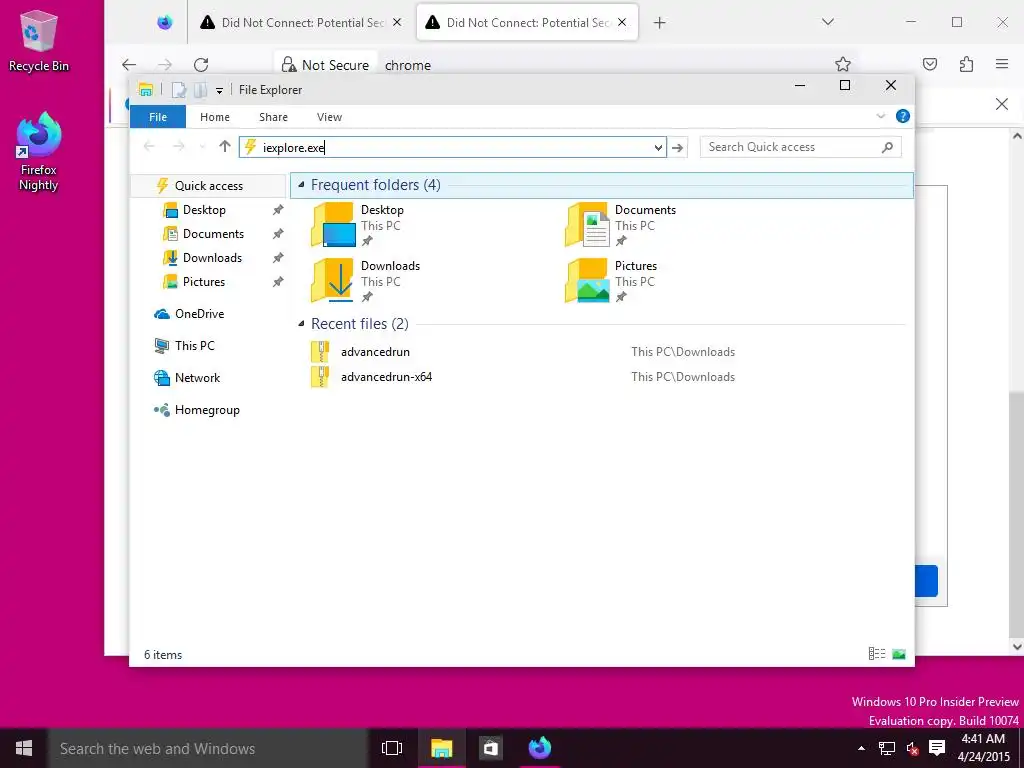1024x768 pixels.
Task: Select Pictures in navigation pane
Action: (x=204, y=282)
